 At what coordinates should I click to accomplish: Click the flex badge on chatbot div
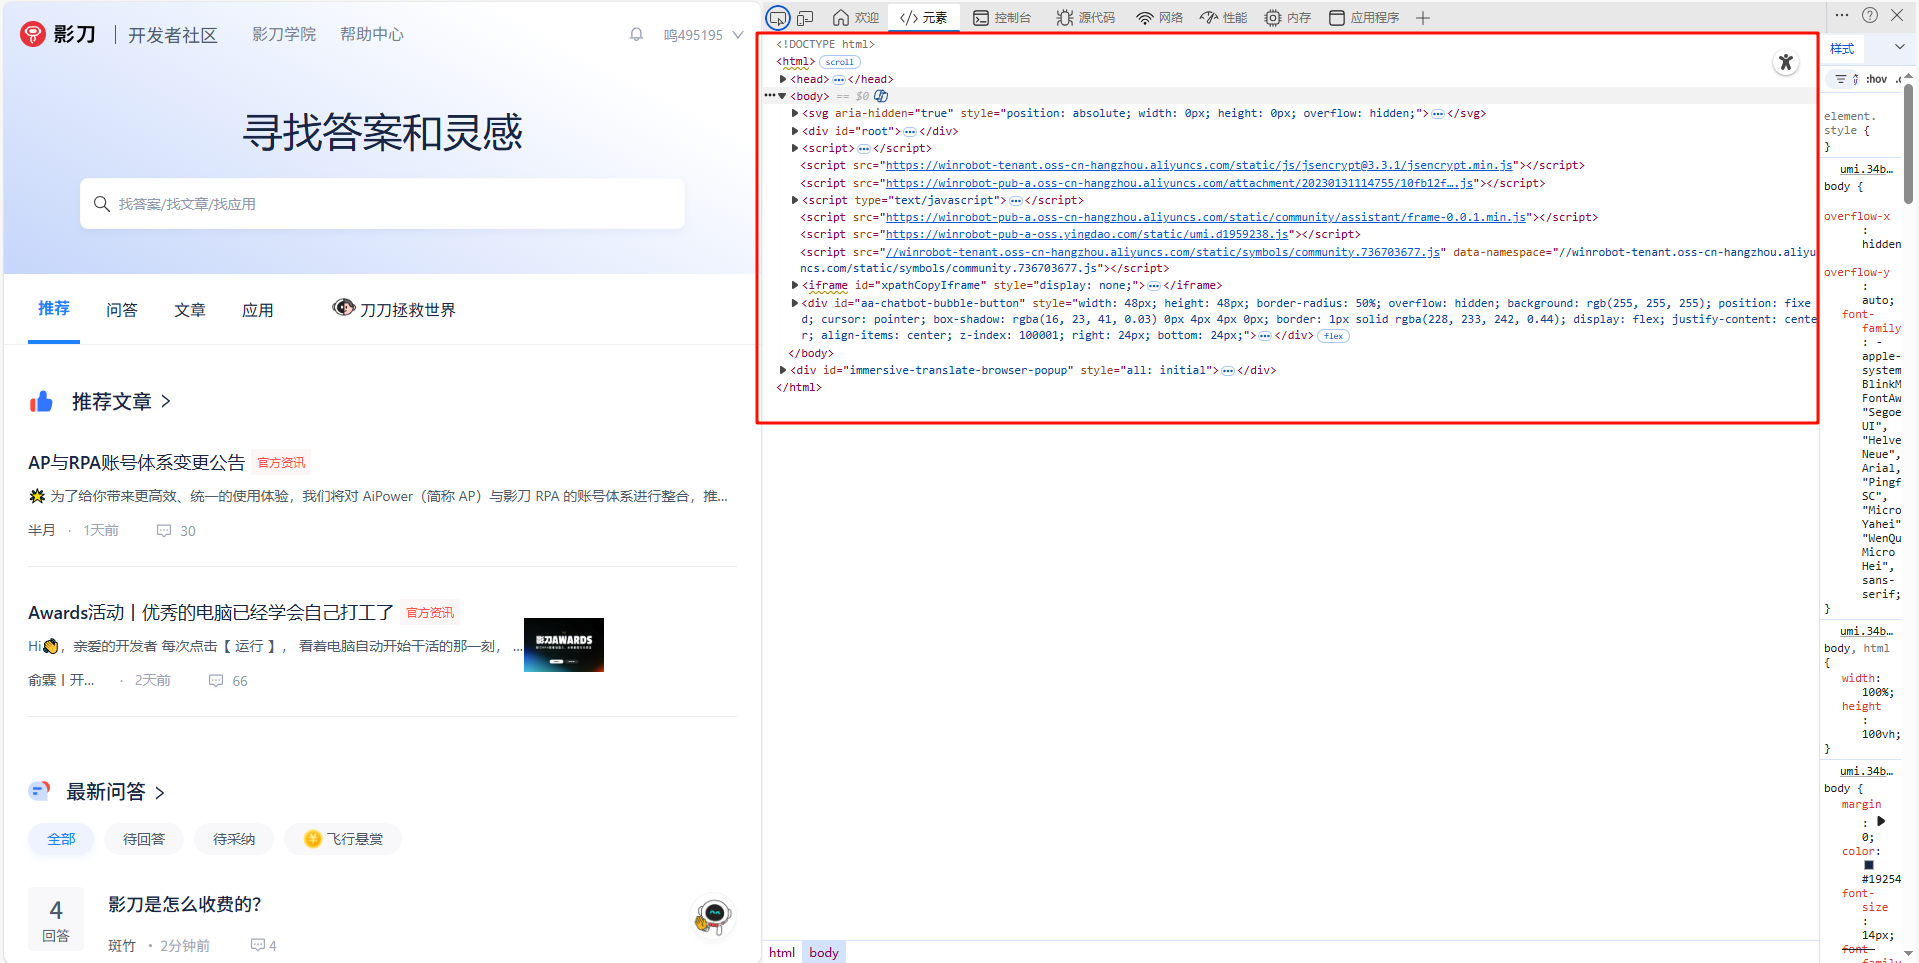pyautogui.click(x=1333, y=336)
